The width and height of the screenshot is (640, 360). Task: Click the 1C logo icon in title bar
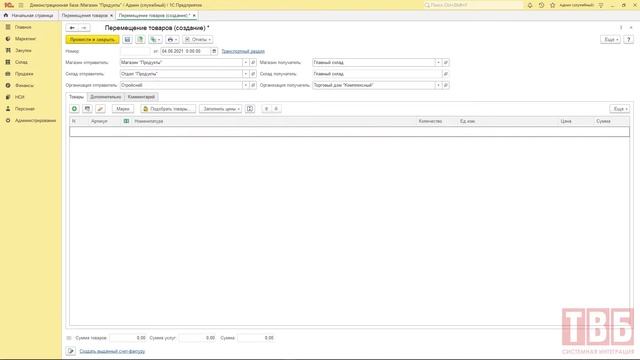point(9,5)
